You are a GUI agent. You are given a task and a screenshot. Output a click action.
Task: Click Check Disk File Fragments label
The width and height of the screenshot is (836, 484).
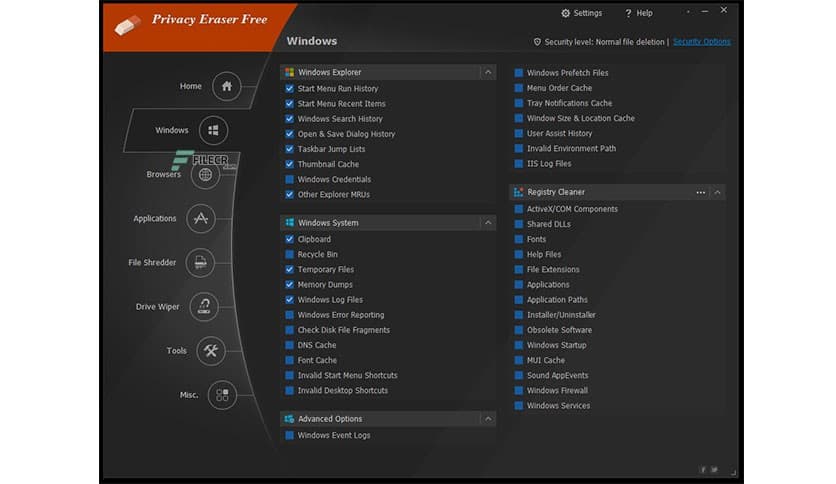click(344, 330)
